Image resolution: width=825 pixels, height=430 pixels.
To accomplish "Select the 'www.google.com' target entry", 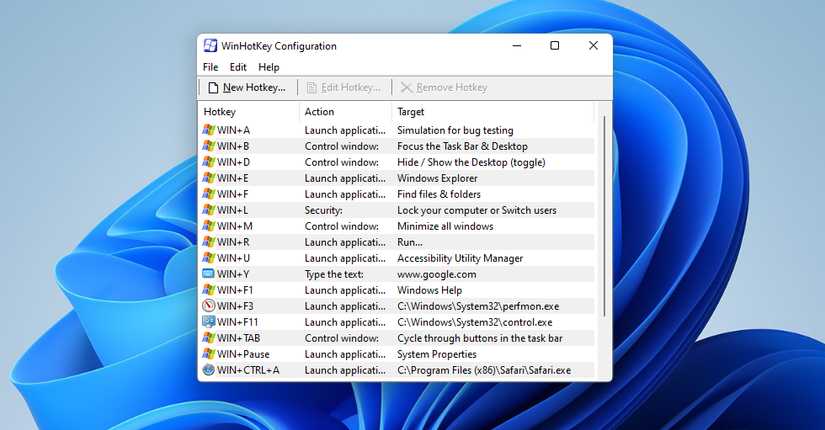I will coord(437,274).
